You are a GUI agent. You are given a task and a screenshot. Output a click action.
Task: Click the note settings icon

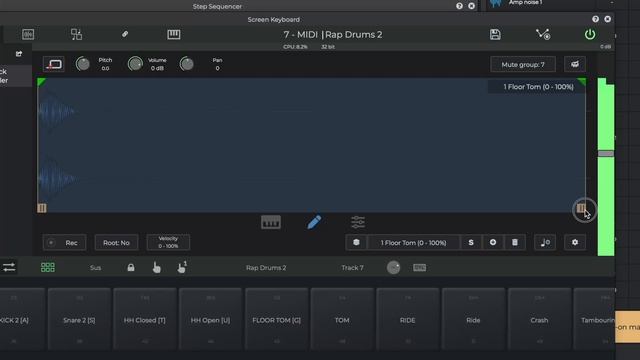545,242
